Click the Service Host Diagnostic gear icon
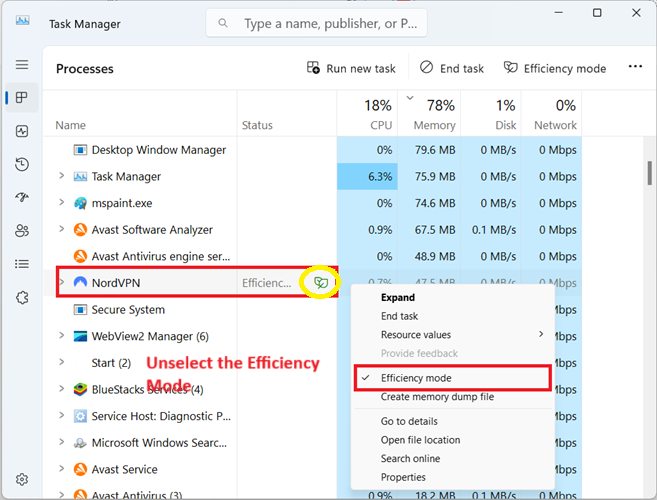 coord(80,416)
